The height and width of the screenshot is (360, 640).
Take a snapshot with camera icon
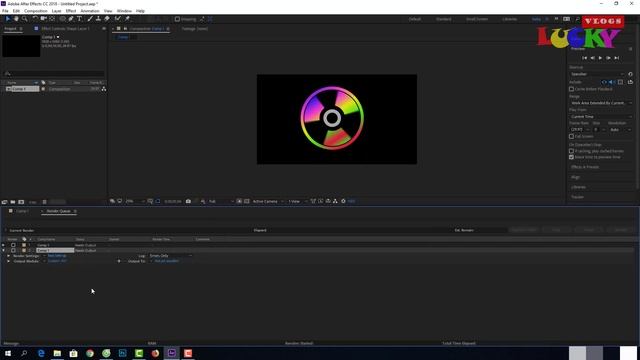tap(188, 201)
